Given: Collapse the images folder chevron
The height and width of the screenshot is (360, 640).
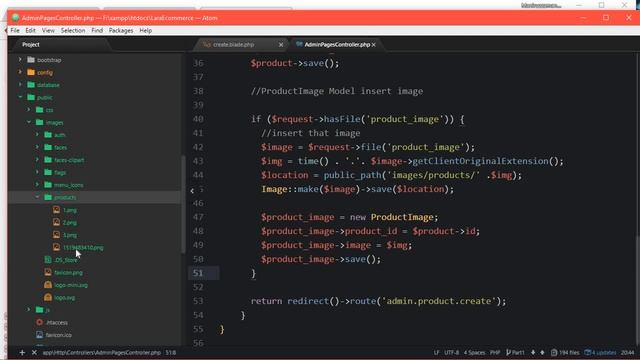Looking at the screenshot, I should pos(29,122).
